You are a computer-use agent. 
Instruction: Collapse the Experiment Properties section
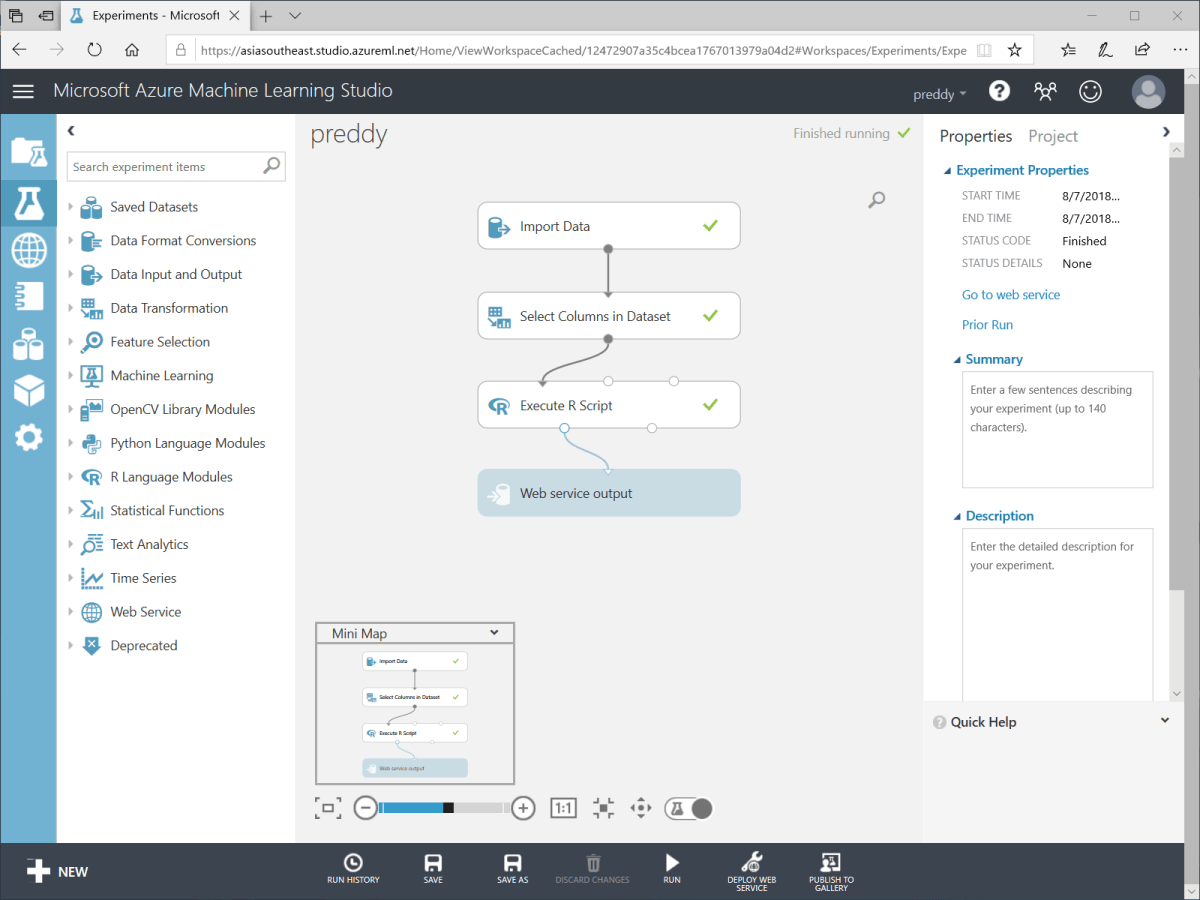948,171
